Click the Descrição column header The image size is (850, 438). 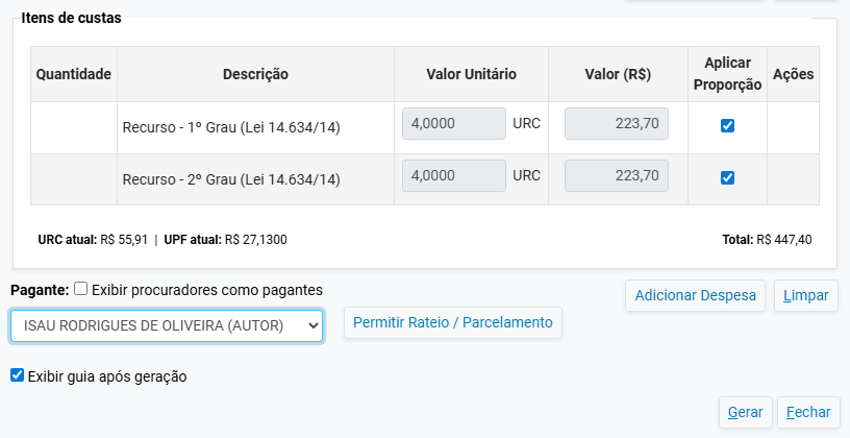tap(255, 74)
